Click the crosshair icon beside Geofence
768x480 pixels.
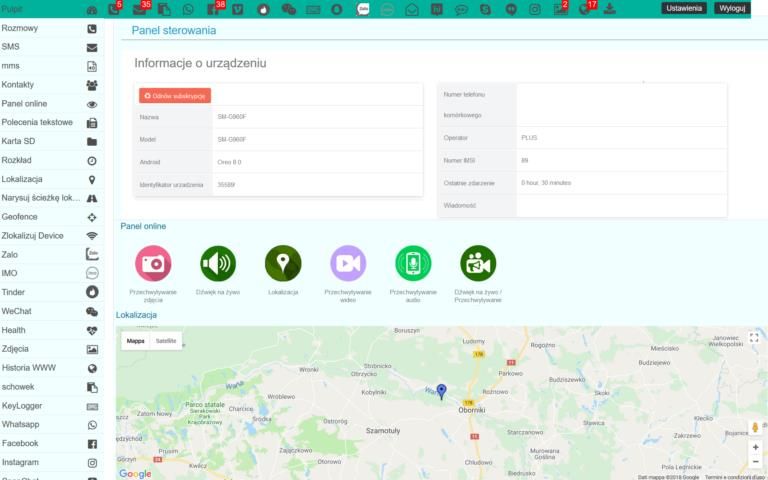coord(92,217)
